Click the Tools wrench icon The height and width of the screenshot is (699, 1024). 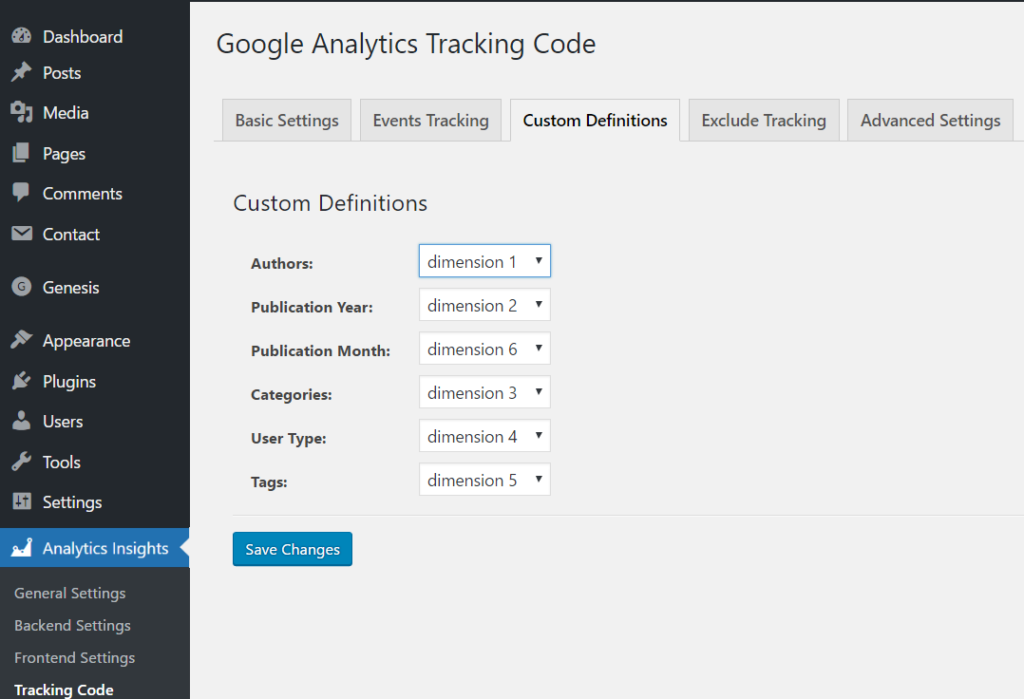click(22, 461)
